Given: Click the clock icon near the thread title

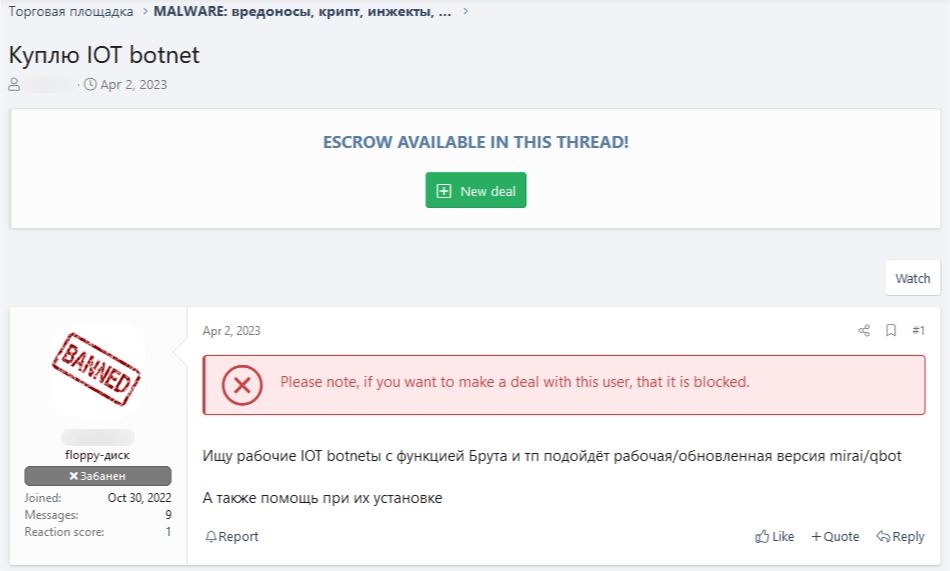Looking at the screenshot, I should [x=91, y=85].
